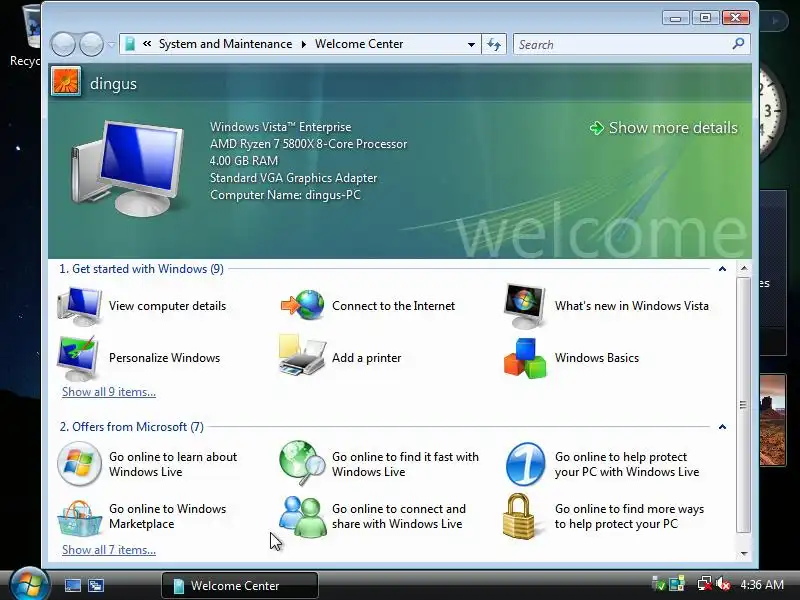Click the Switch between windows quick launch icon
The width and height of the screenshot is (800, 600).
click(x=96, y=585)
